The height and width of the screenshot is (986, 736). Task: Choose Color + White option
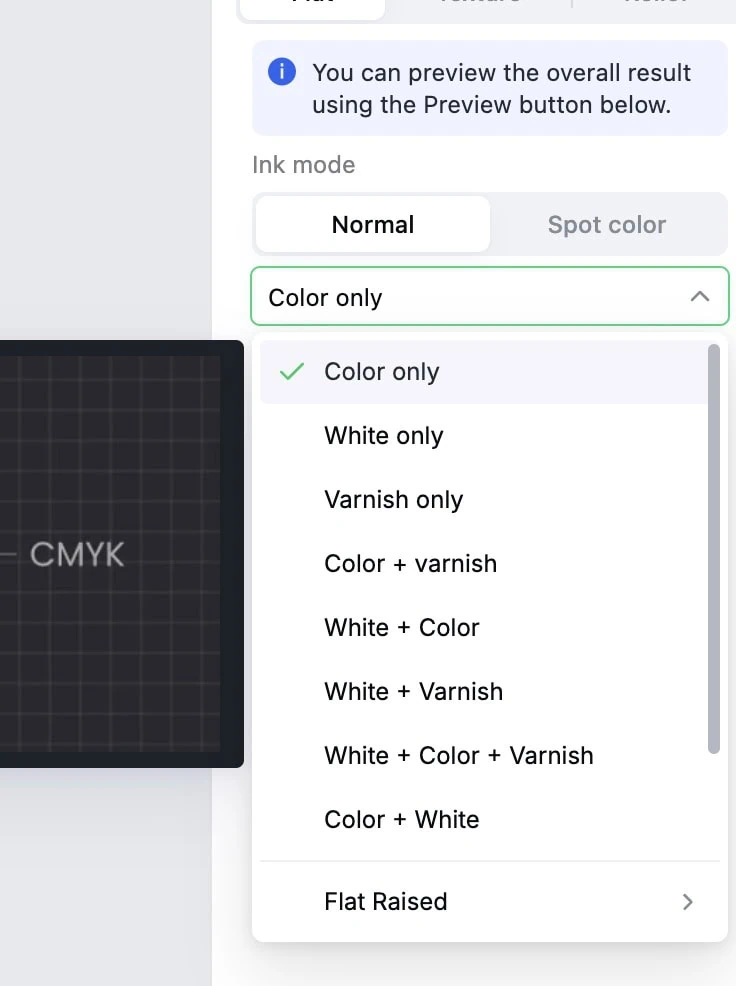click(x=483, y=820)
